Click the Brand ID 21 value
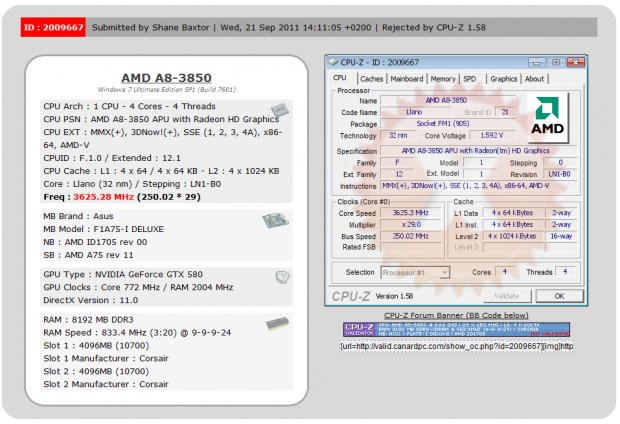 (x=505, y=112)
